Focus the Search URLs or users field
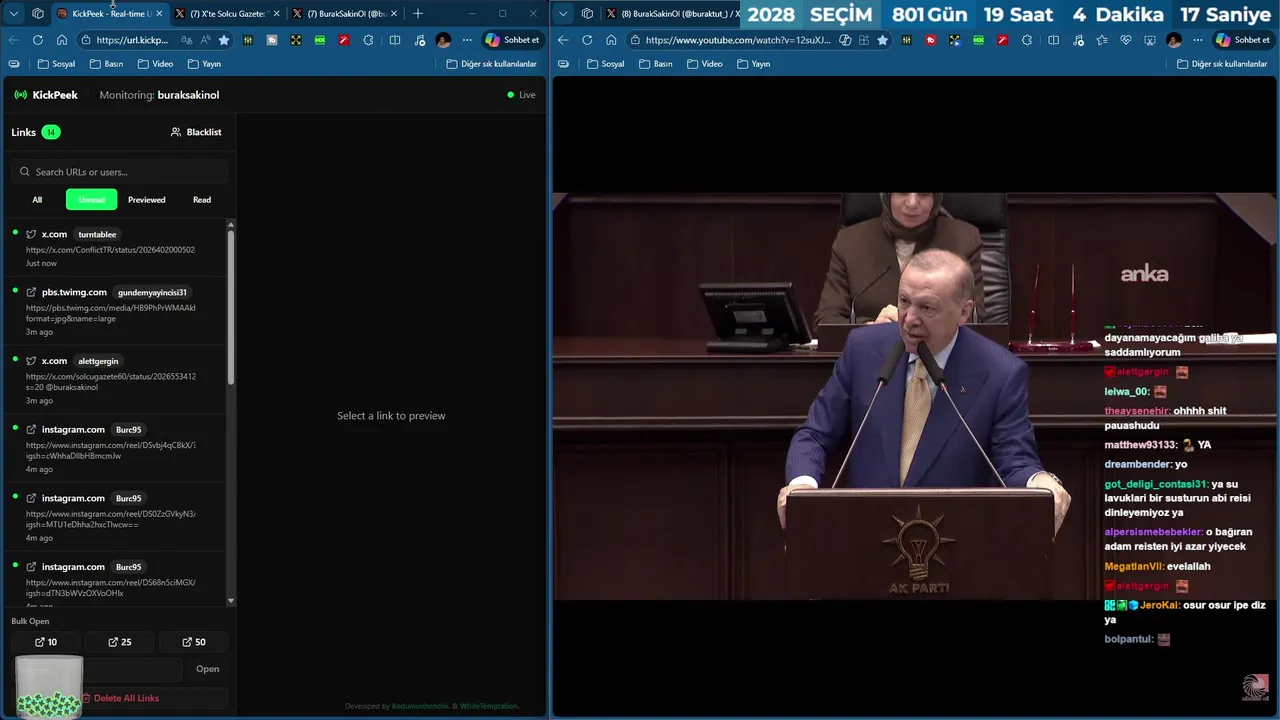Viewport: 1280px width, 720px height. point(120,172)
